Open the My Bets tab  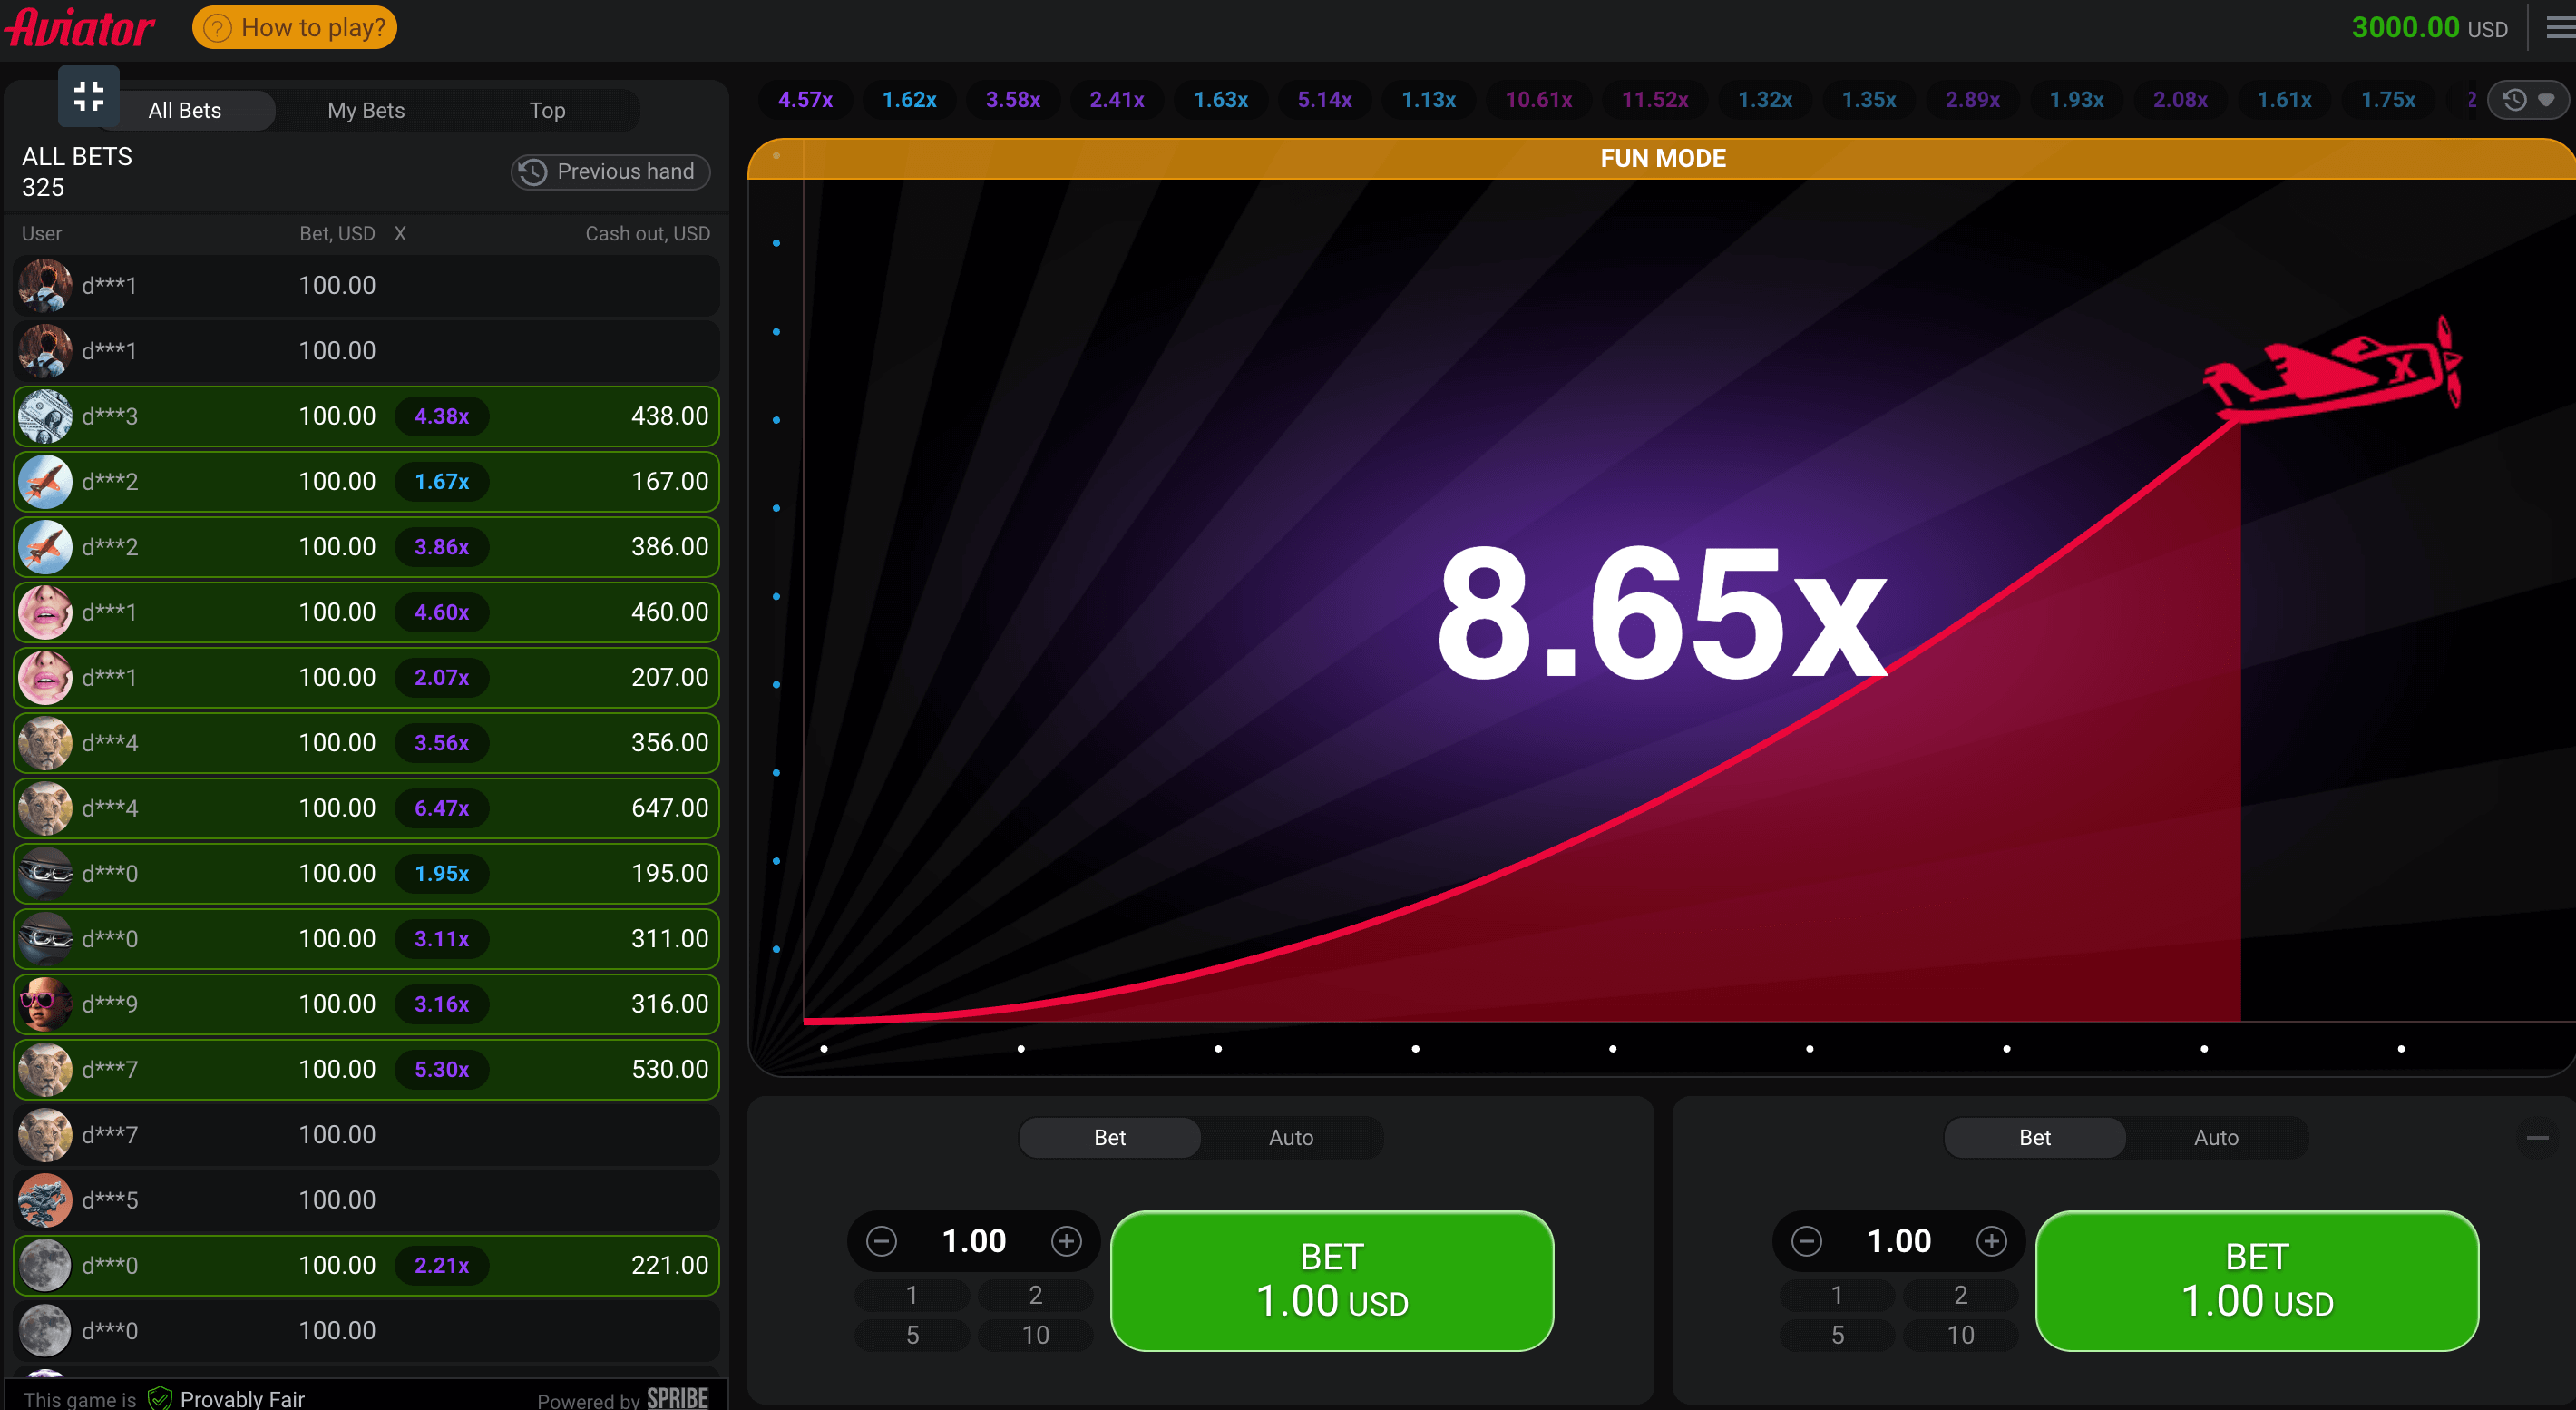[x=366, y=111]
